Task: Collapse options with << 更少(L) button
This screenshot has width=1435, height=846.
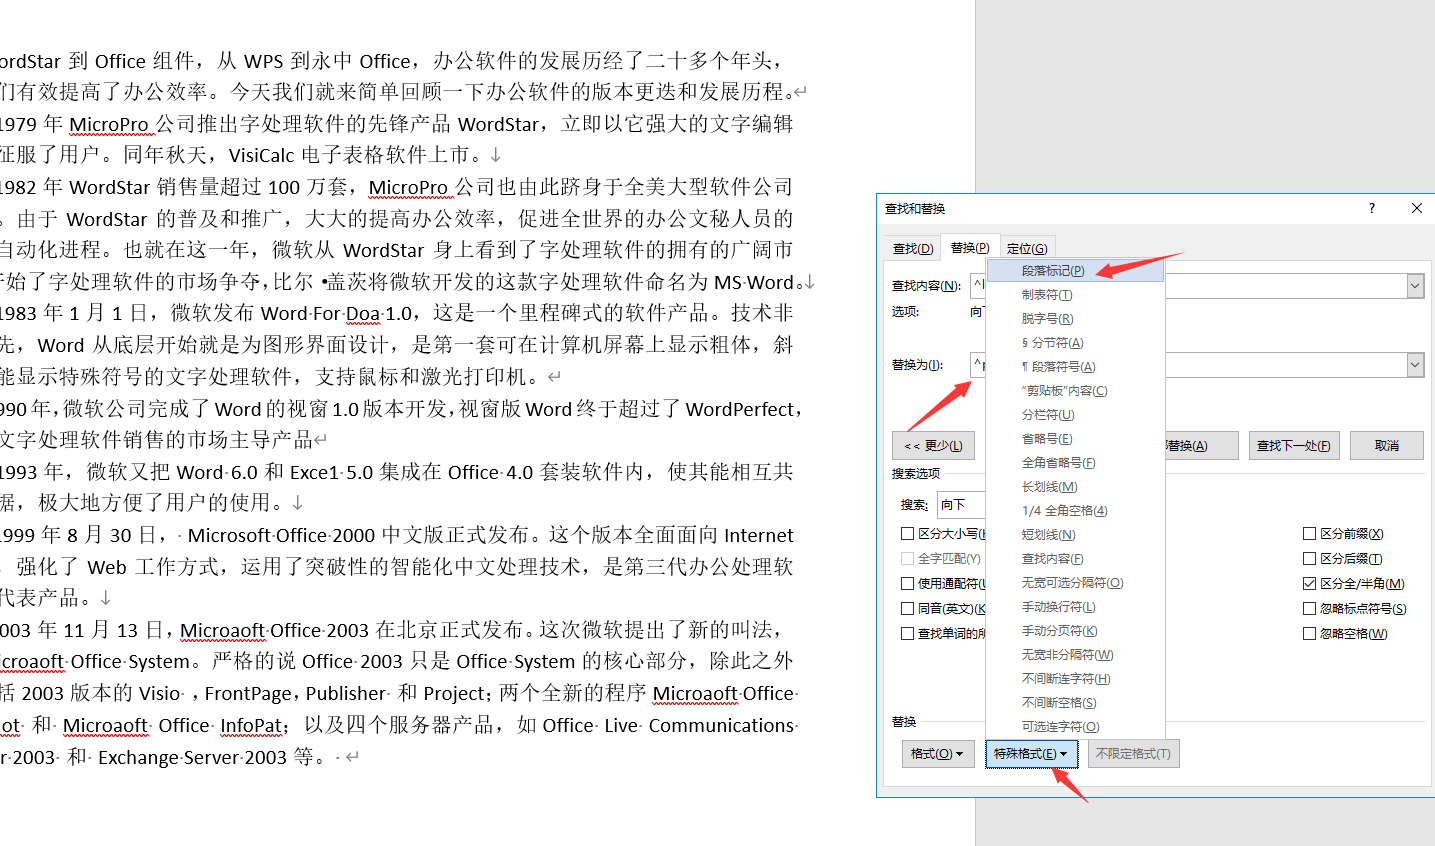Action: click(933, 446)
